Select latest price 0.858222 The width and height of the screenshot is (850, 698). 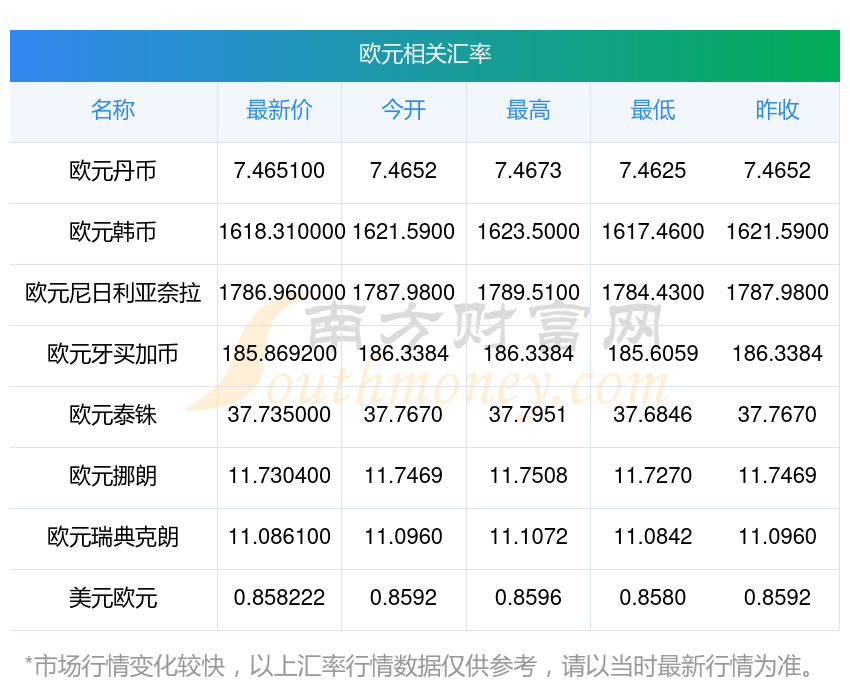[279, 598]
